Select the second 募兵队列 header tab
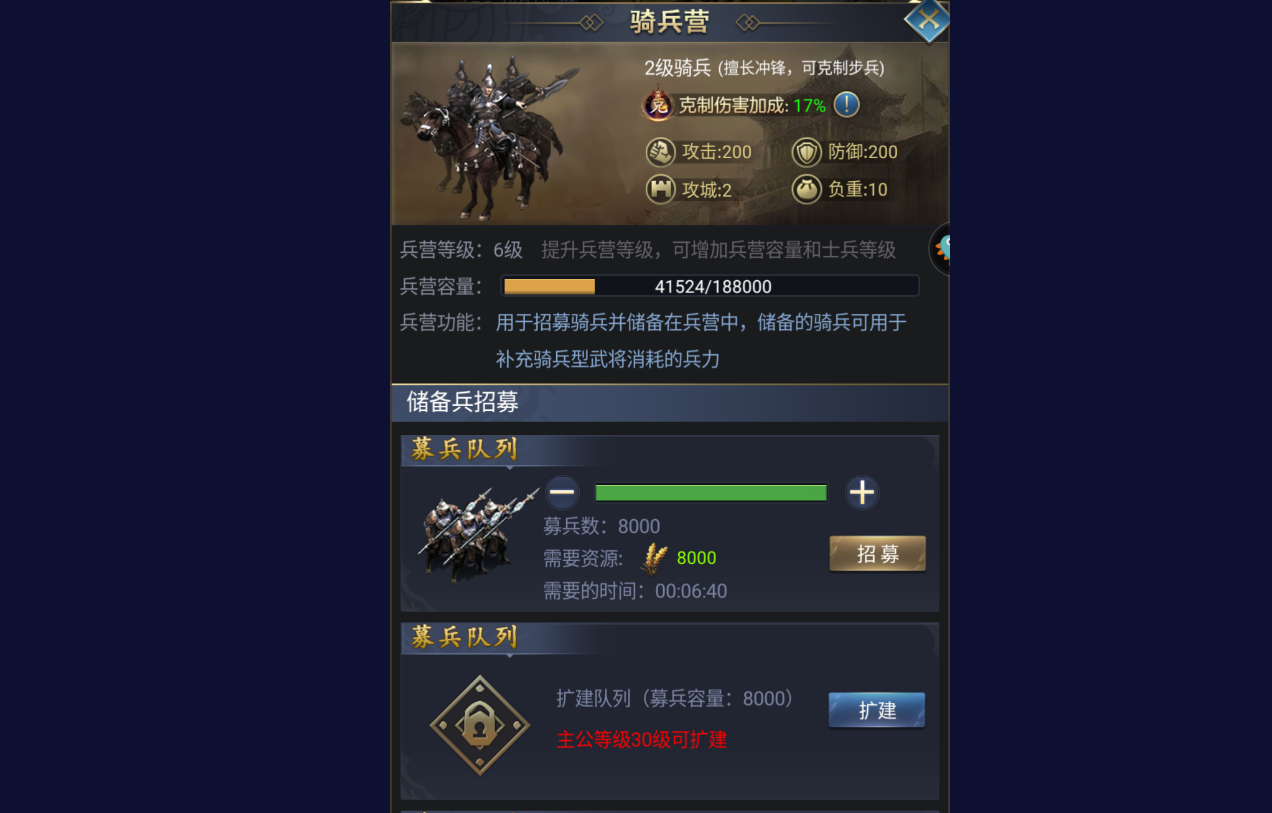Image resolution: width=1272 pixels, height=813 pixels. click(x=465, y=637)
